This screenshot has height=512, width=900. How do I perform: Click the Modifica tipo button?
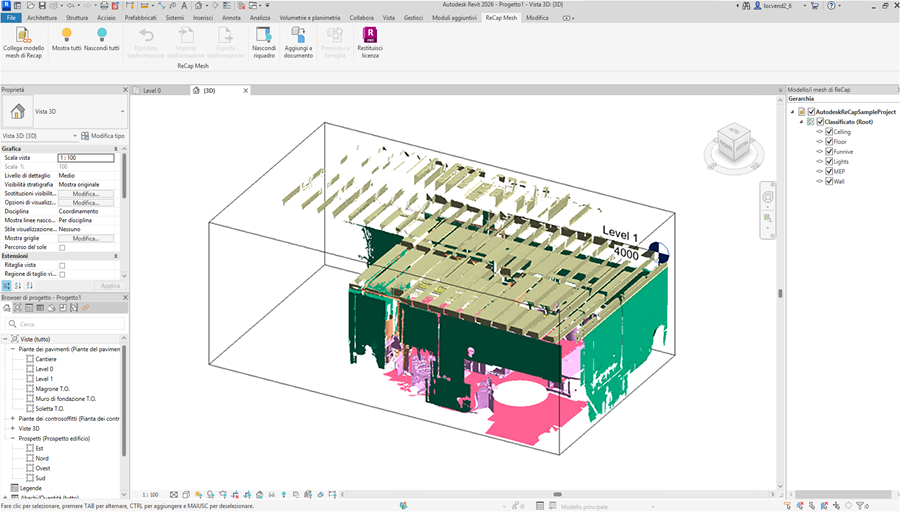tap(103, 135)
